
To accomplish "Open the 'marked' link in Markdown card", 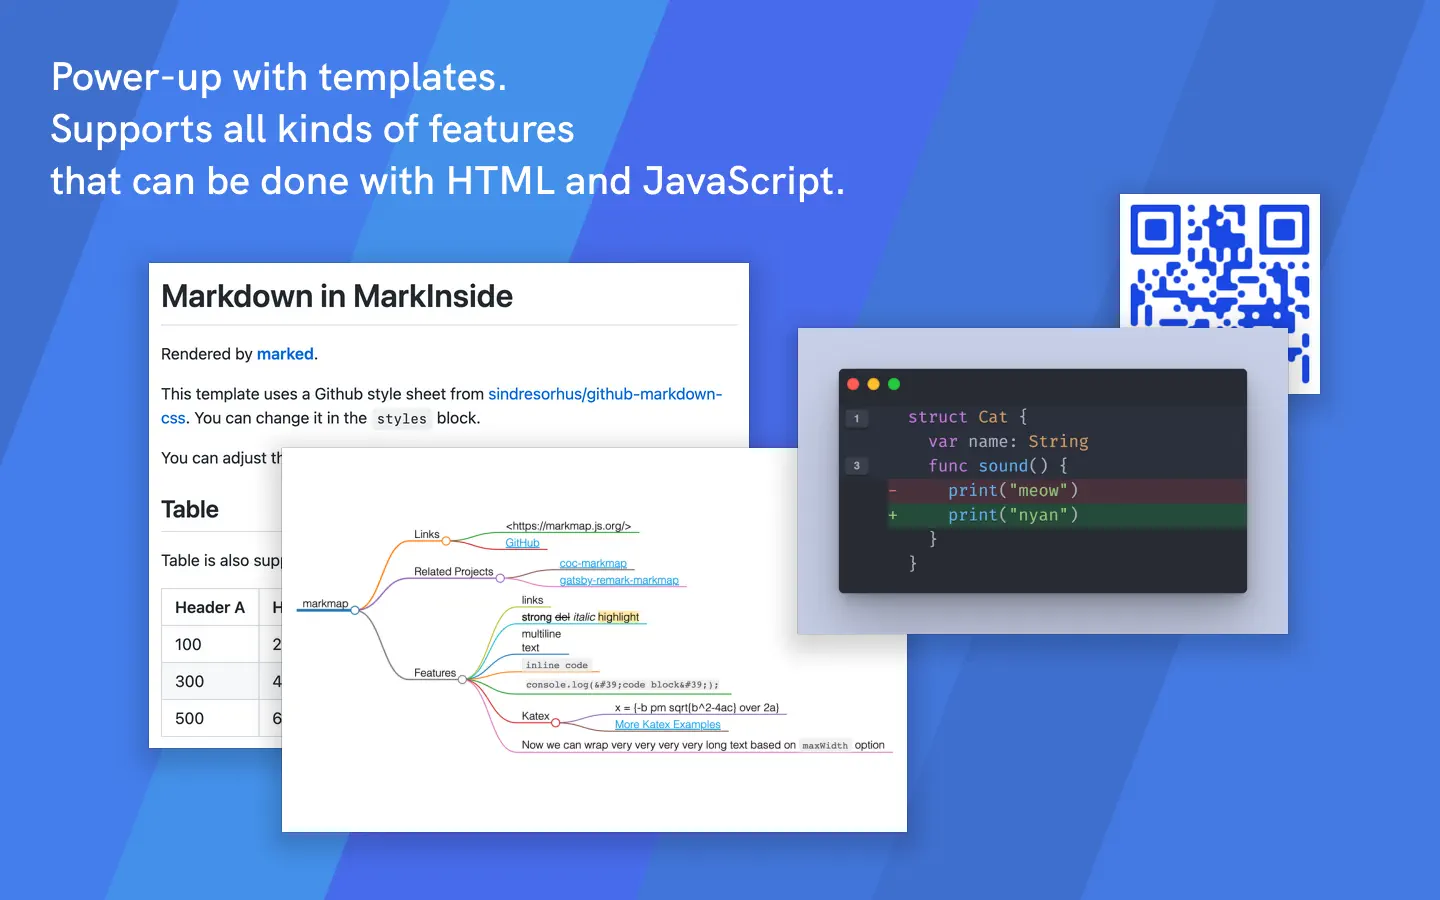I will (x=285, y=354).
